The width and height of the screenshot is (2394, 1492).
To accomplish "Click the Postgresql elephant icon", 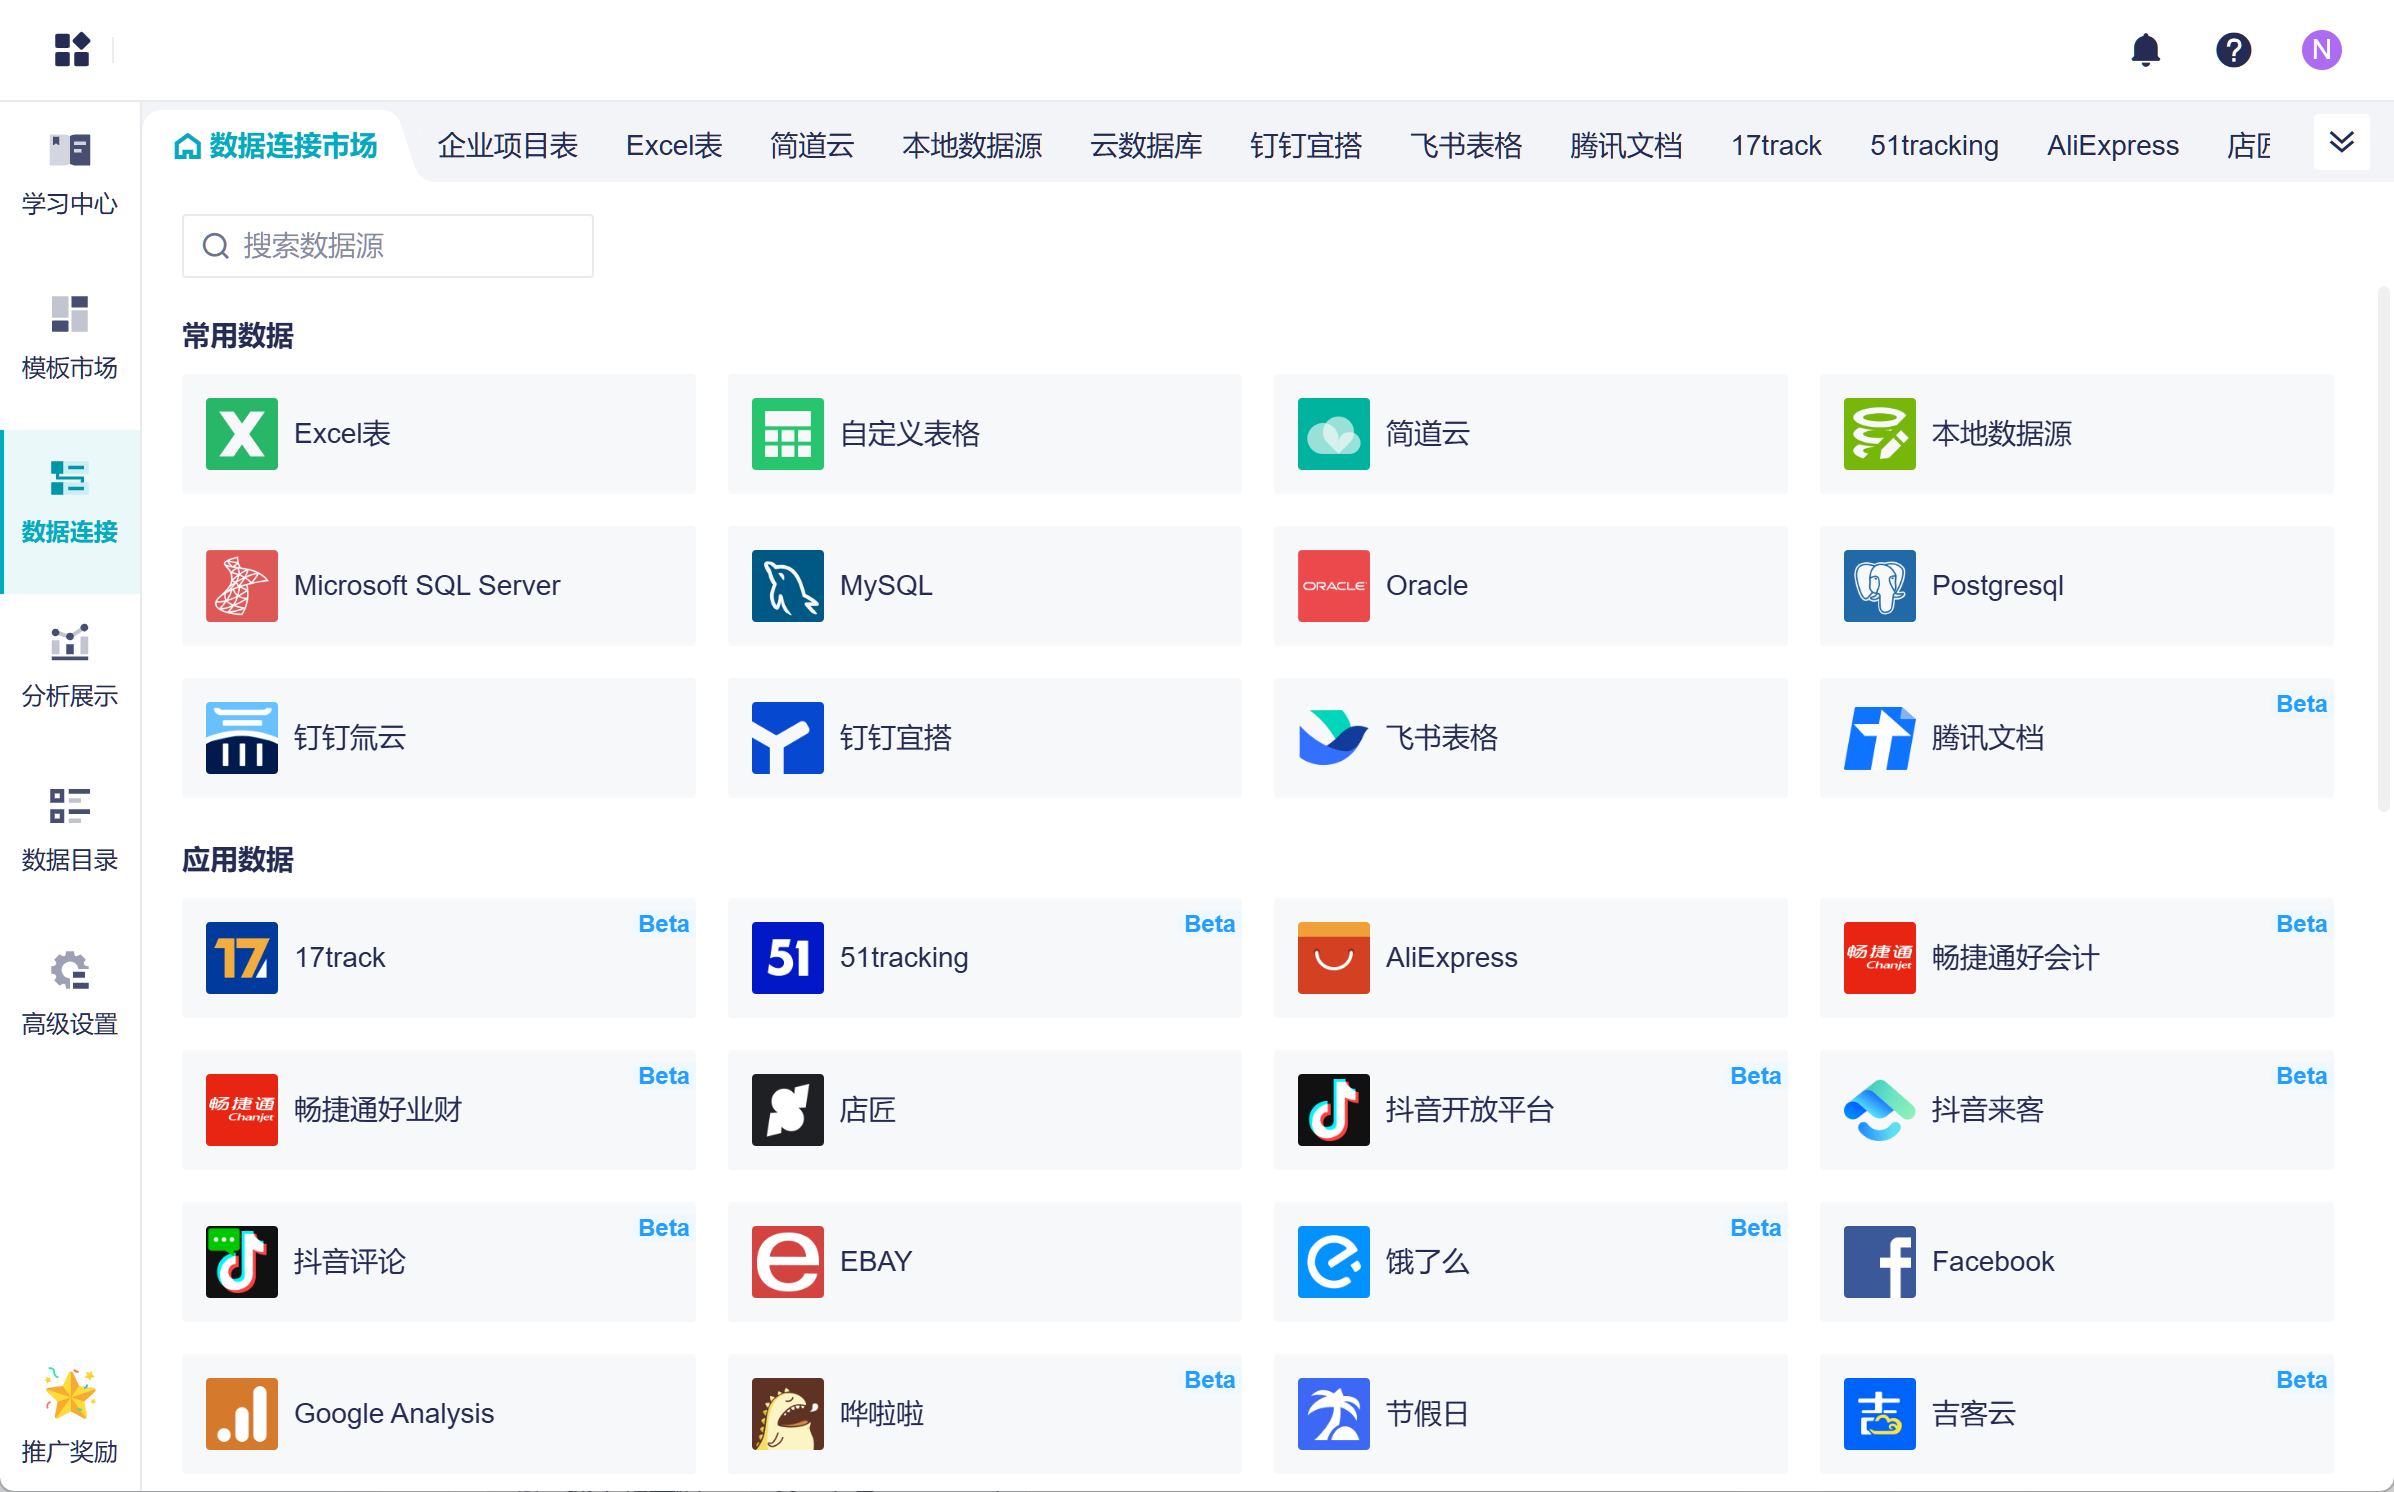I will (1880, 586).
